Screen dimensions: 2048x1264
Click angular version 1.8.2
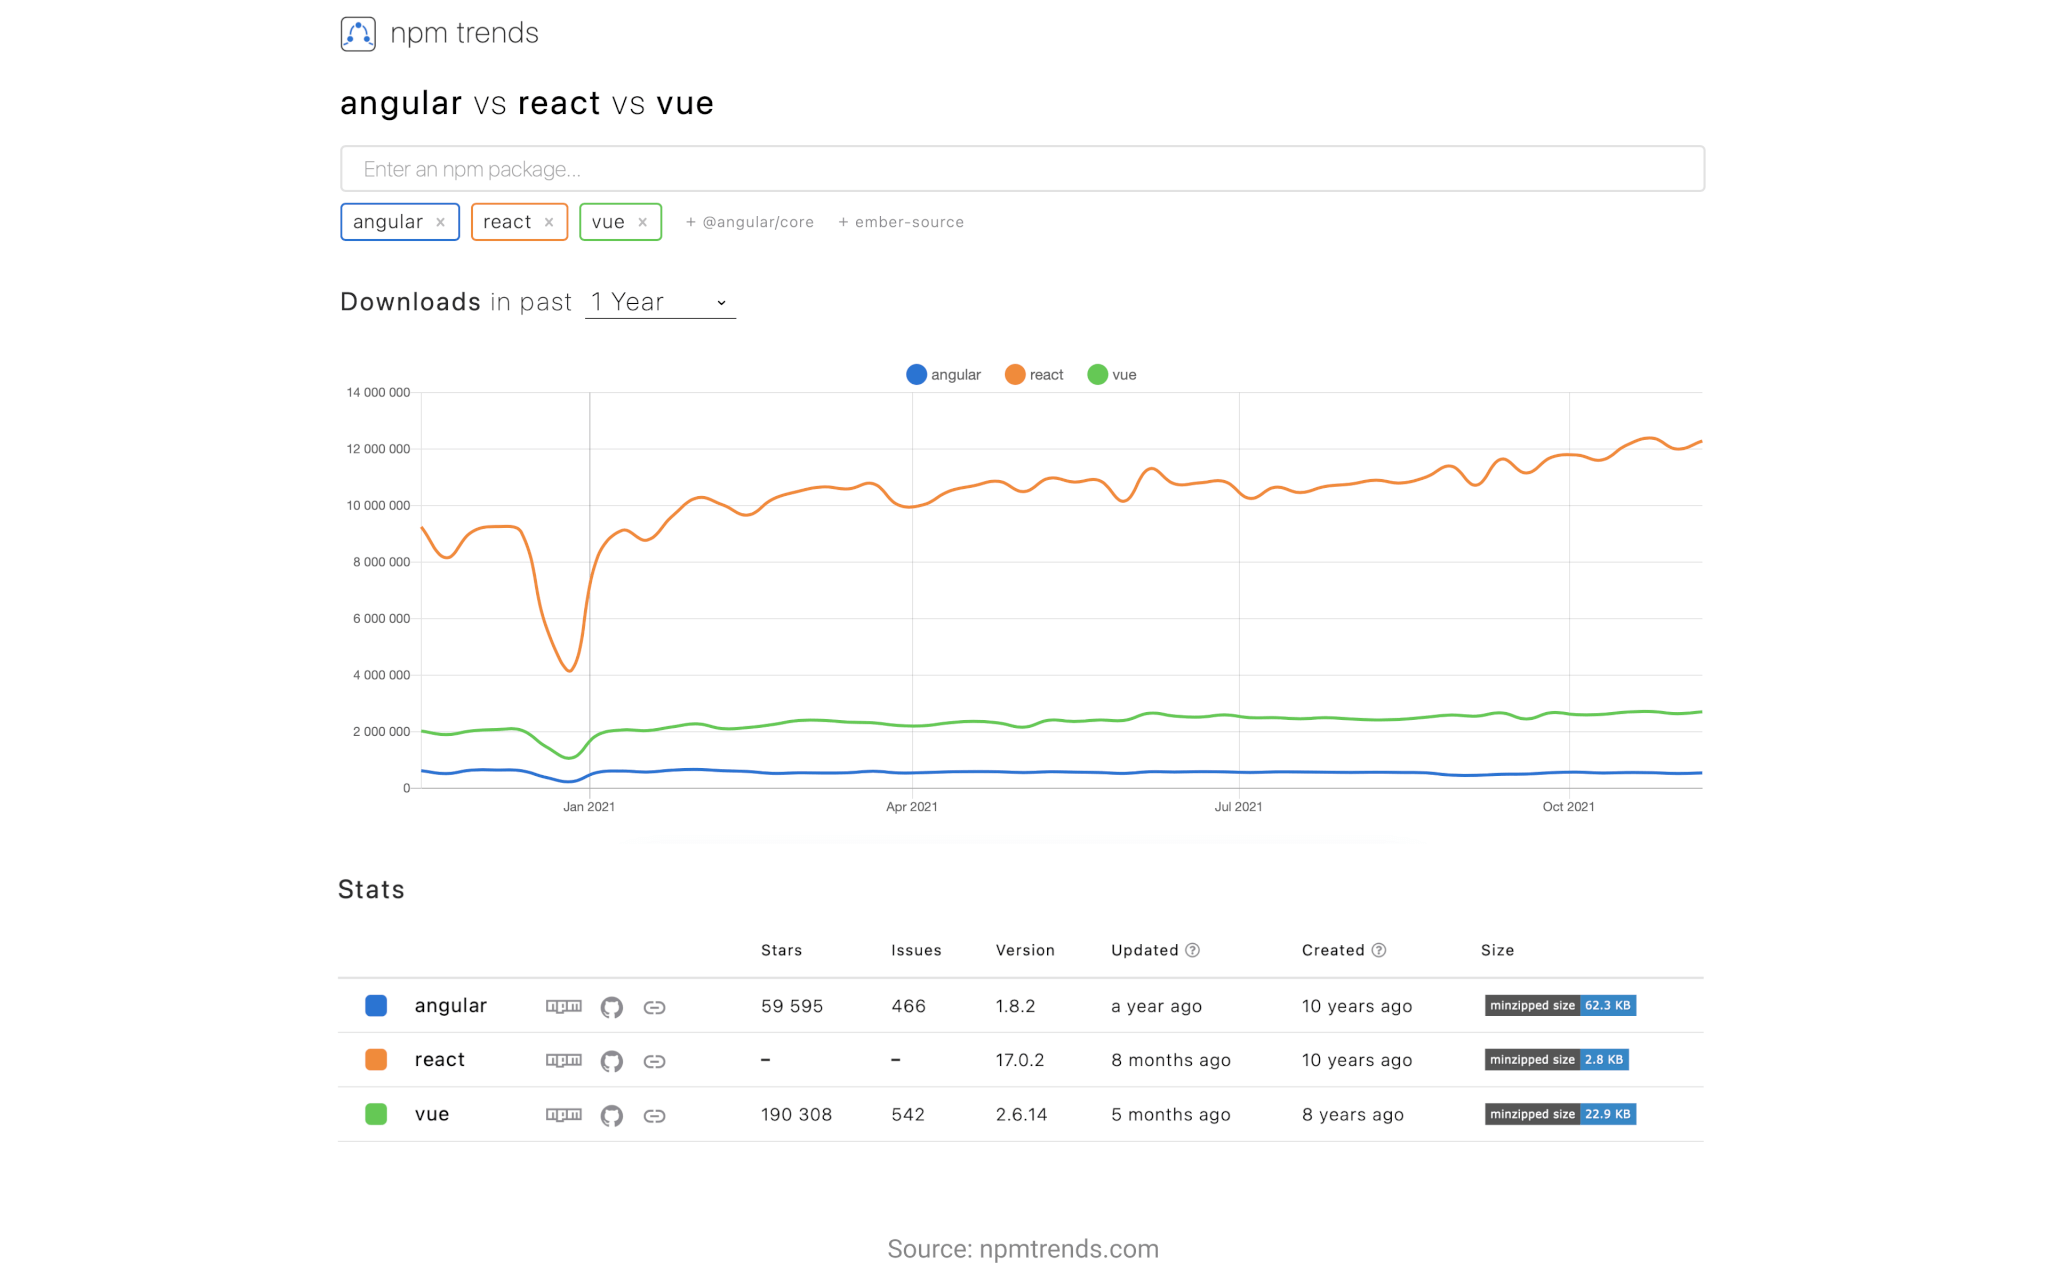pos(1015,1006)
